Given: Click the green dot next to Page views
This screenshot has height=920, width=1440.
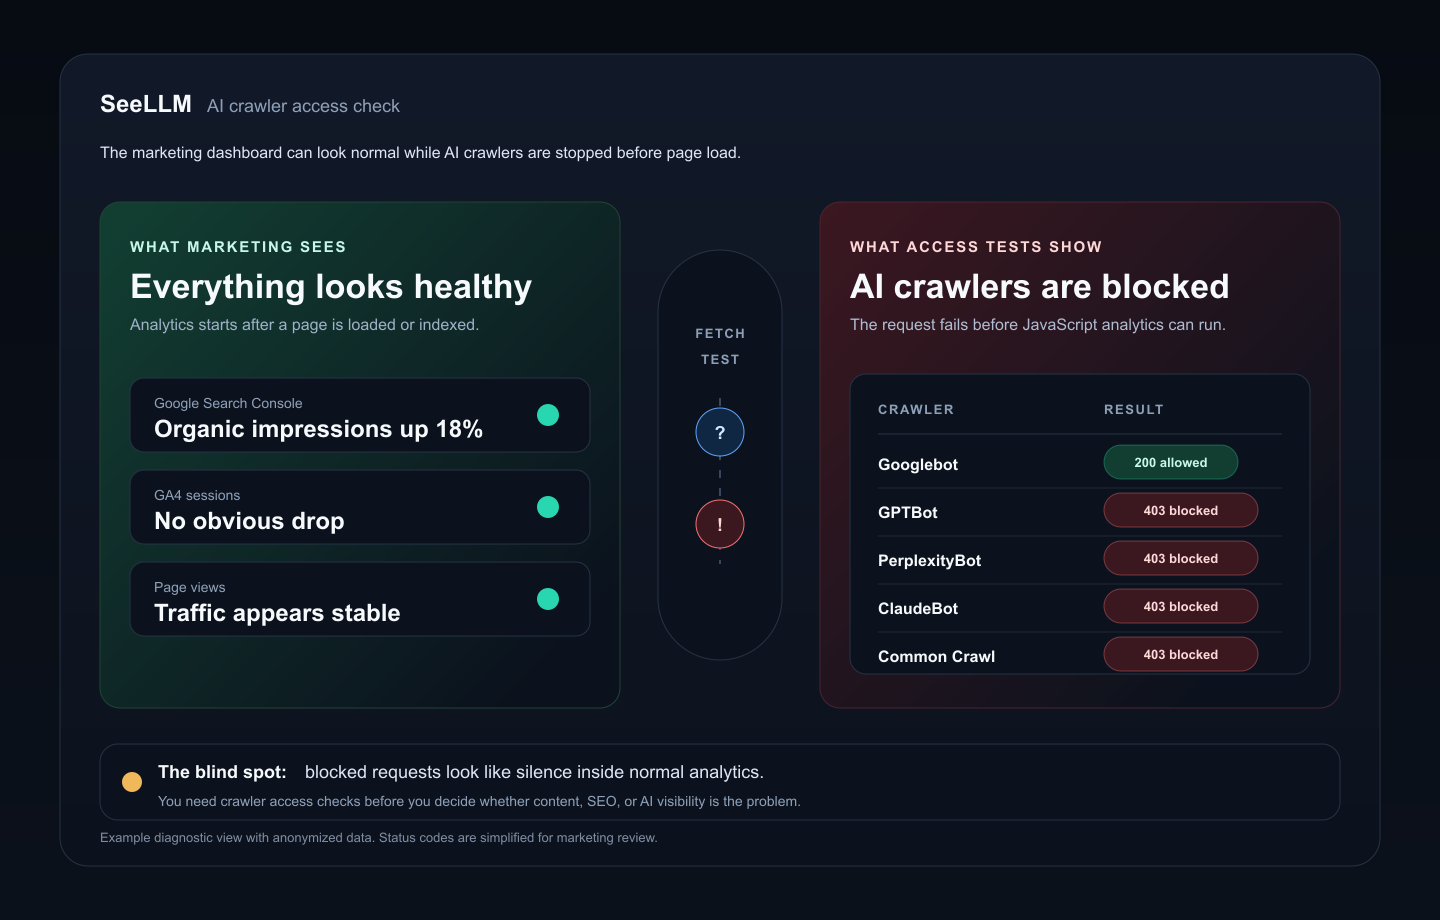Looking at the screenshot, I should (x=548, y=599).
